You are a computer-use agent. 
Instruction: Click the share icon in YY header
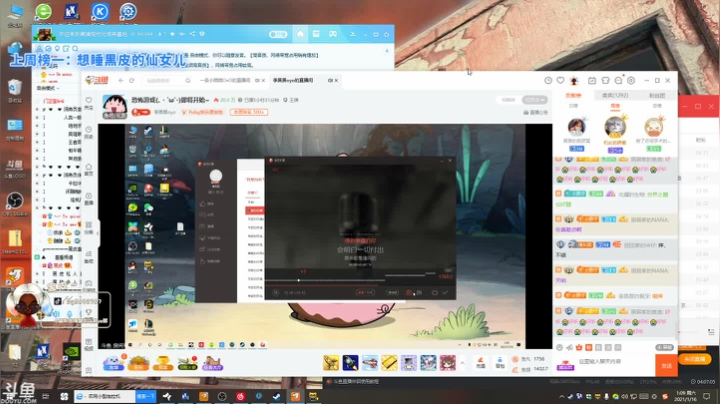pyautogui.click(x=192, y=34)
